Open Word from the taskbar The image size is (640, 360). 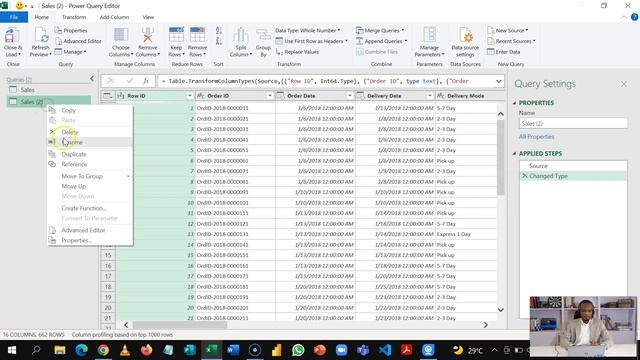233,350
